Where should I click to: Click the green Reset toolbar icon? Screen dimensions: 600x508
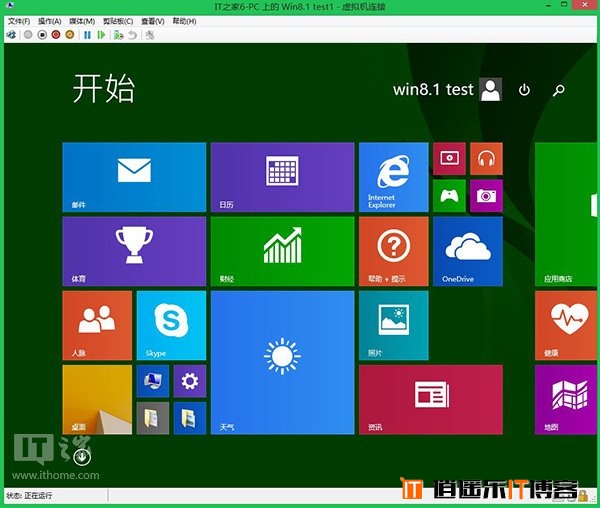[101, 35]
